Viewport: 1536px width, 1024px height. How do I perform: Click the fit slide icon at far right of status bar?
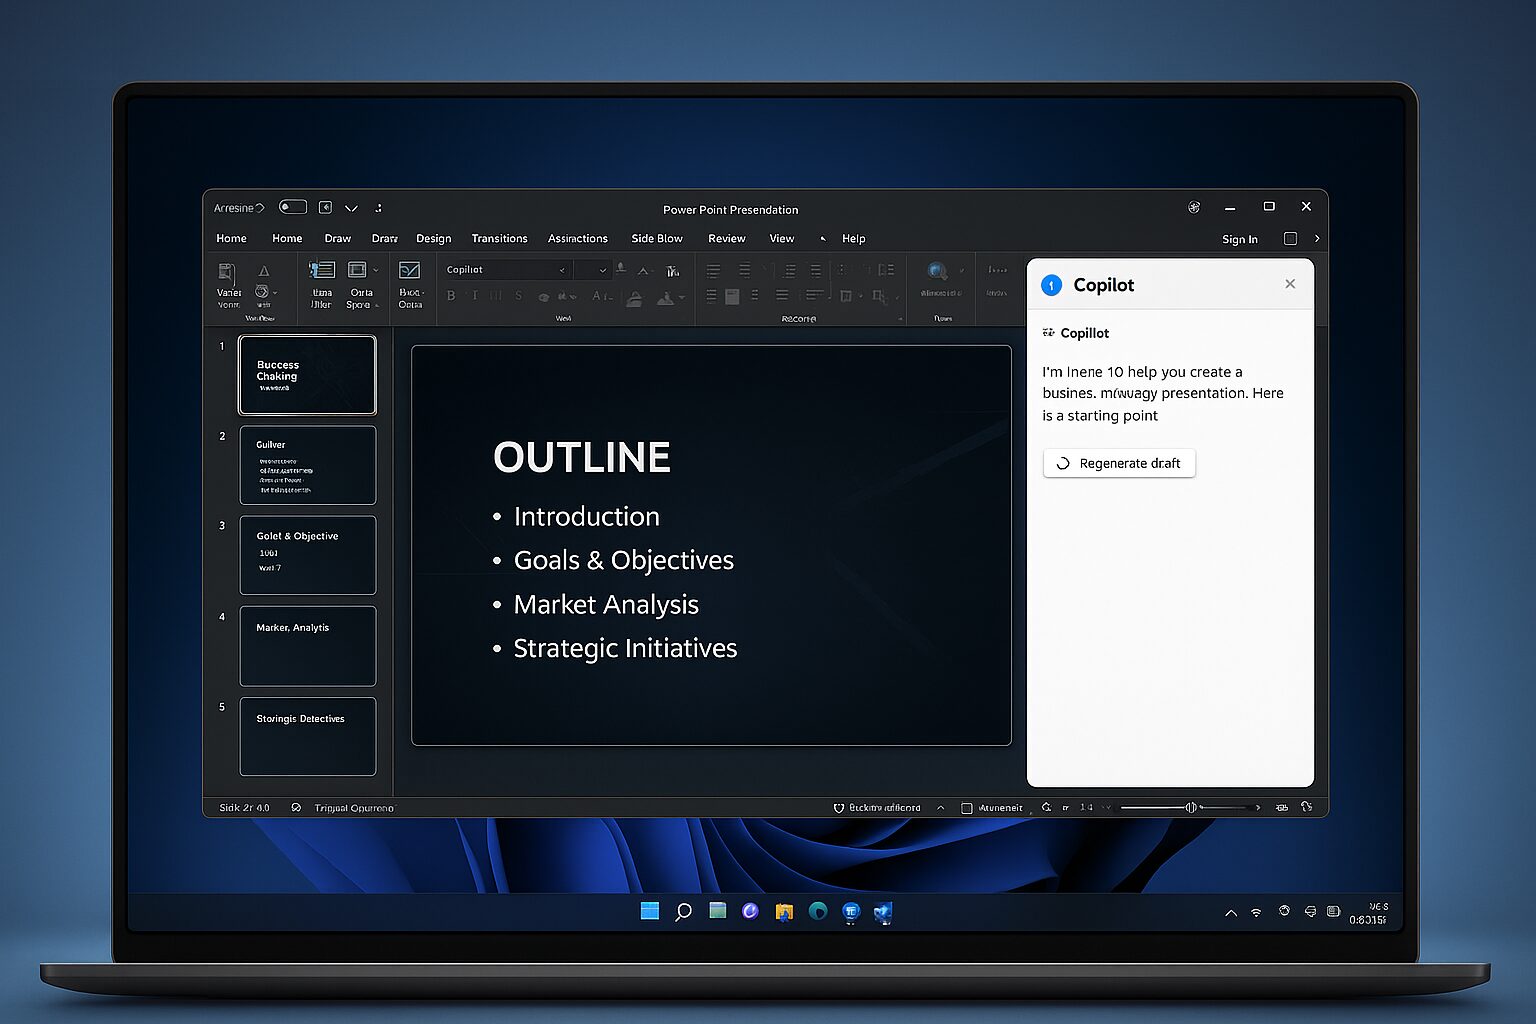1306,807
